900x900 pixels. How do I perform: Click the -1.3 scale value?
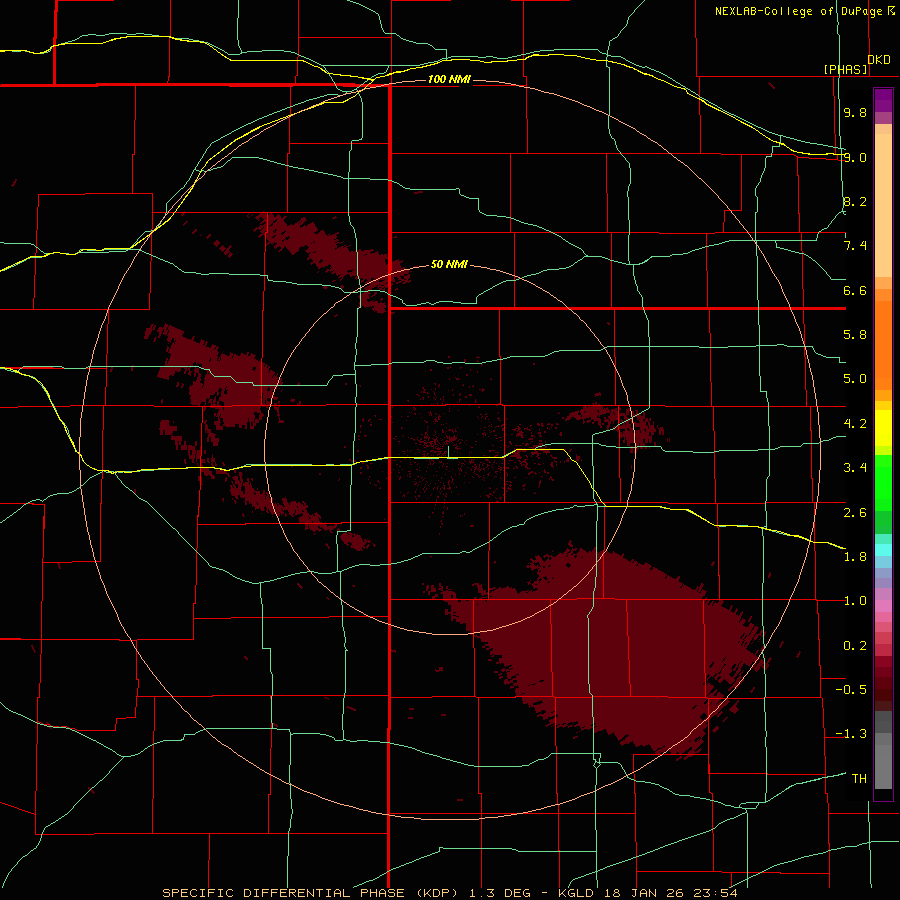coord(851,734)
